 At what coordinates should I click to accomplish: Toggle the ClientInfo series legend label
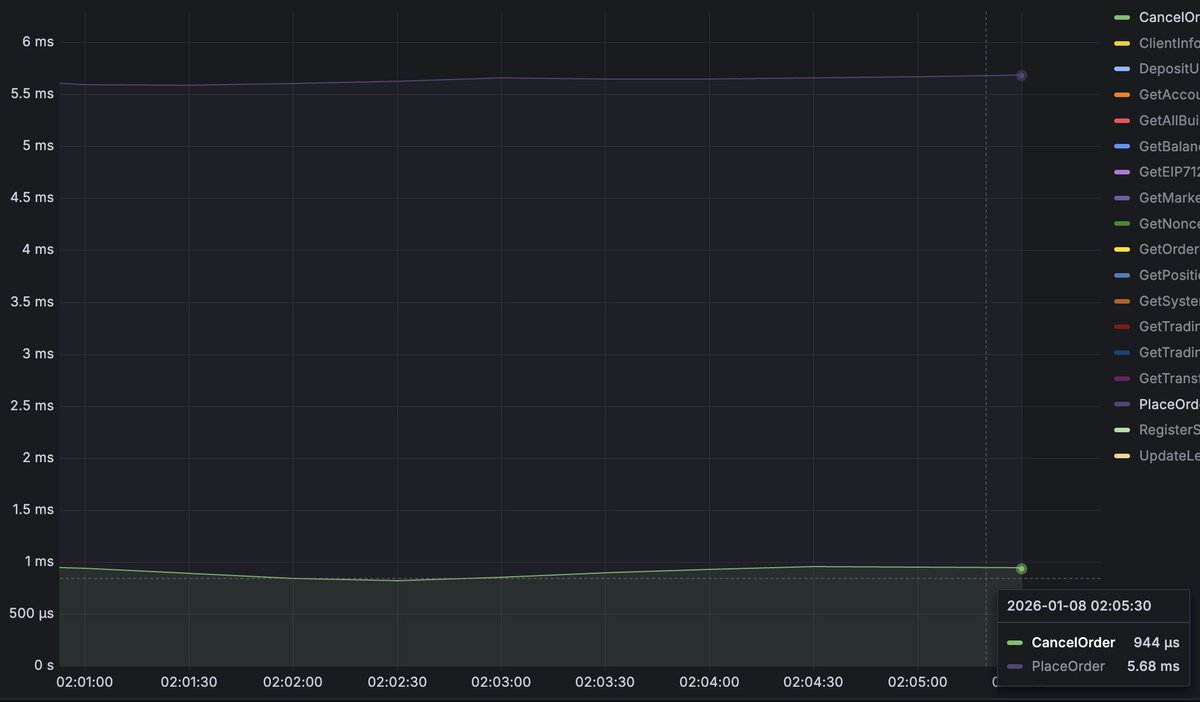point(1169,43)
